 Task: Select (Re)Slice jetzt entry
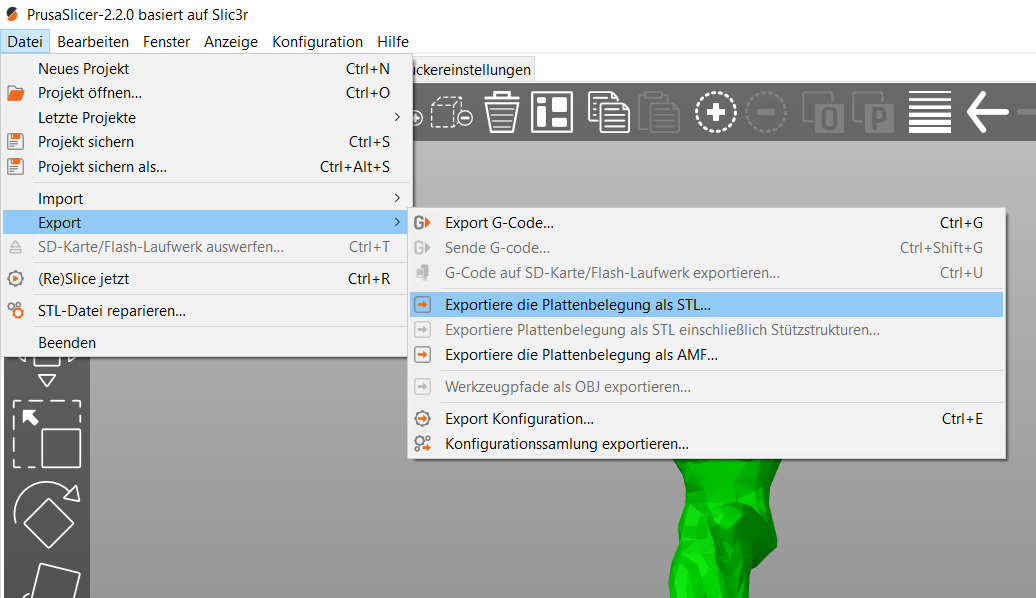click(x=206, y=279)
